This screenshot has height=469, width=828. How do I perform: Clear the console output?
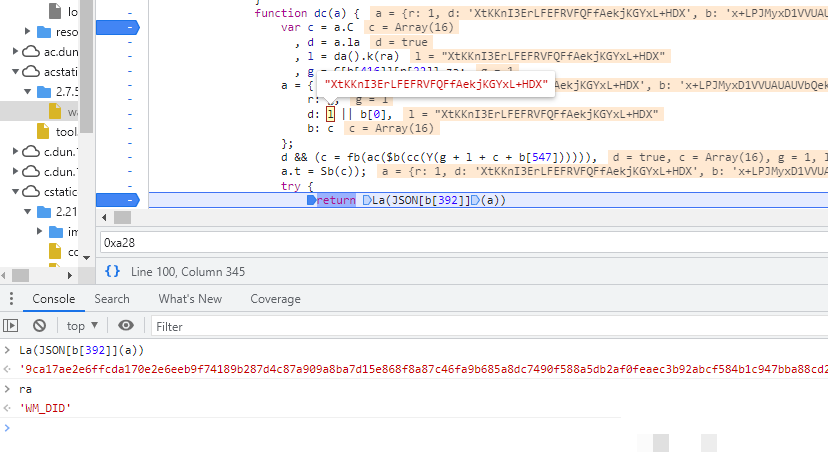coord(39,326)
